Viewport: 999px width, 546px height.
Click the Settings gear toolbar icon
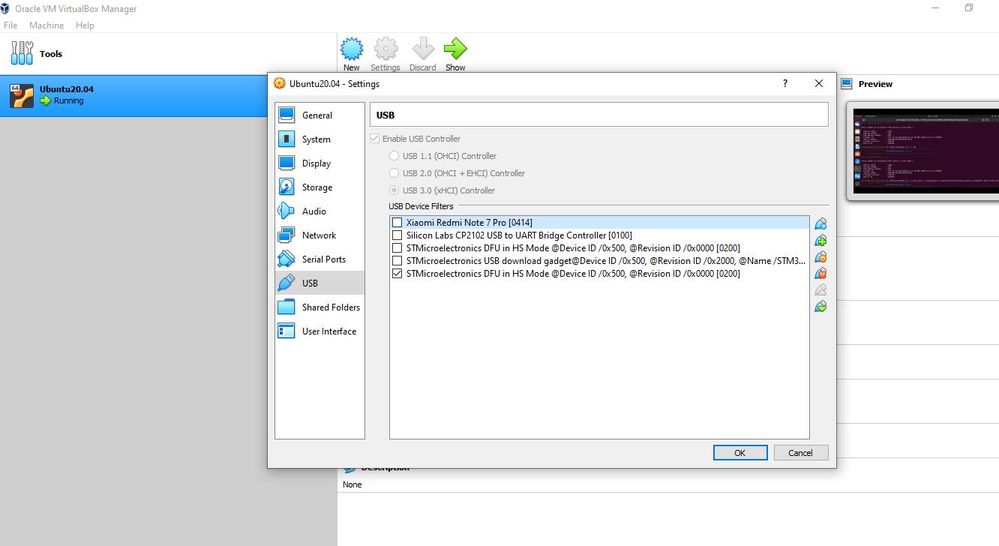tap(385, 49)
